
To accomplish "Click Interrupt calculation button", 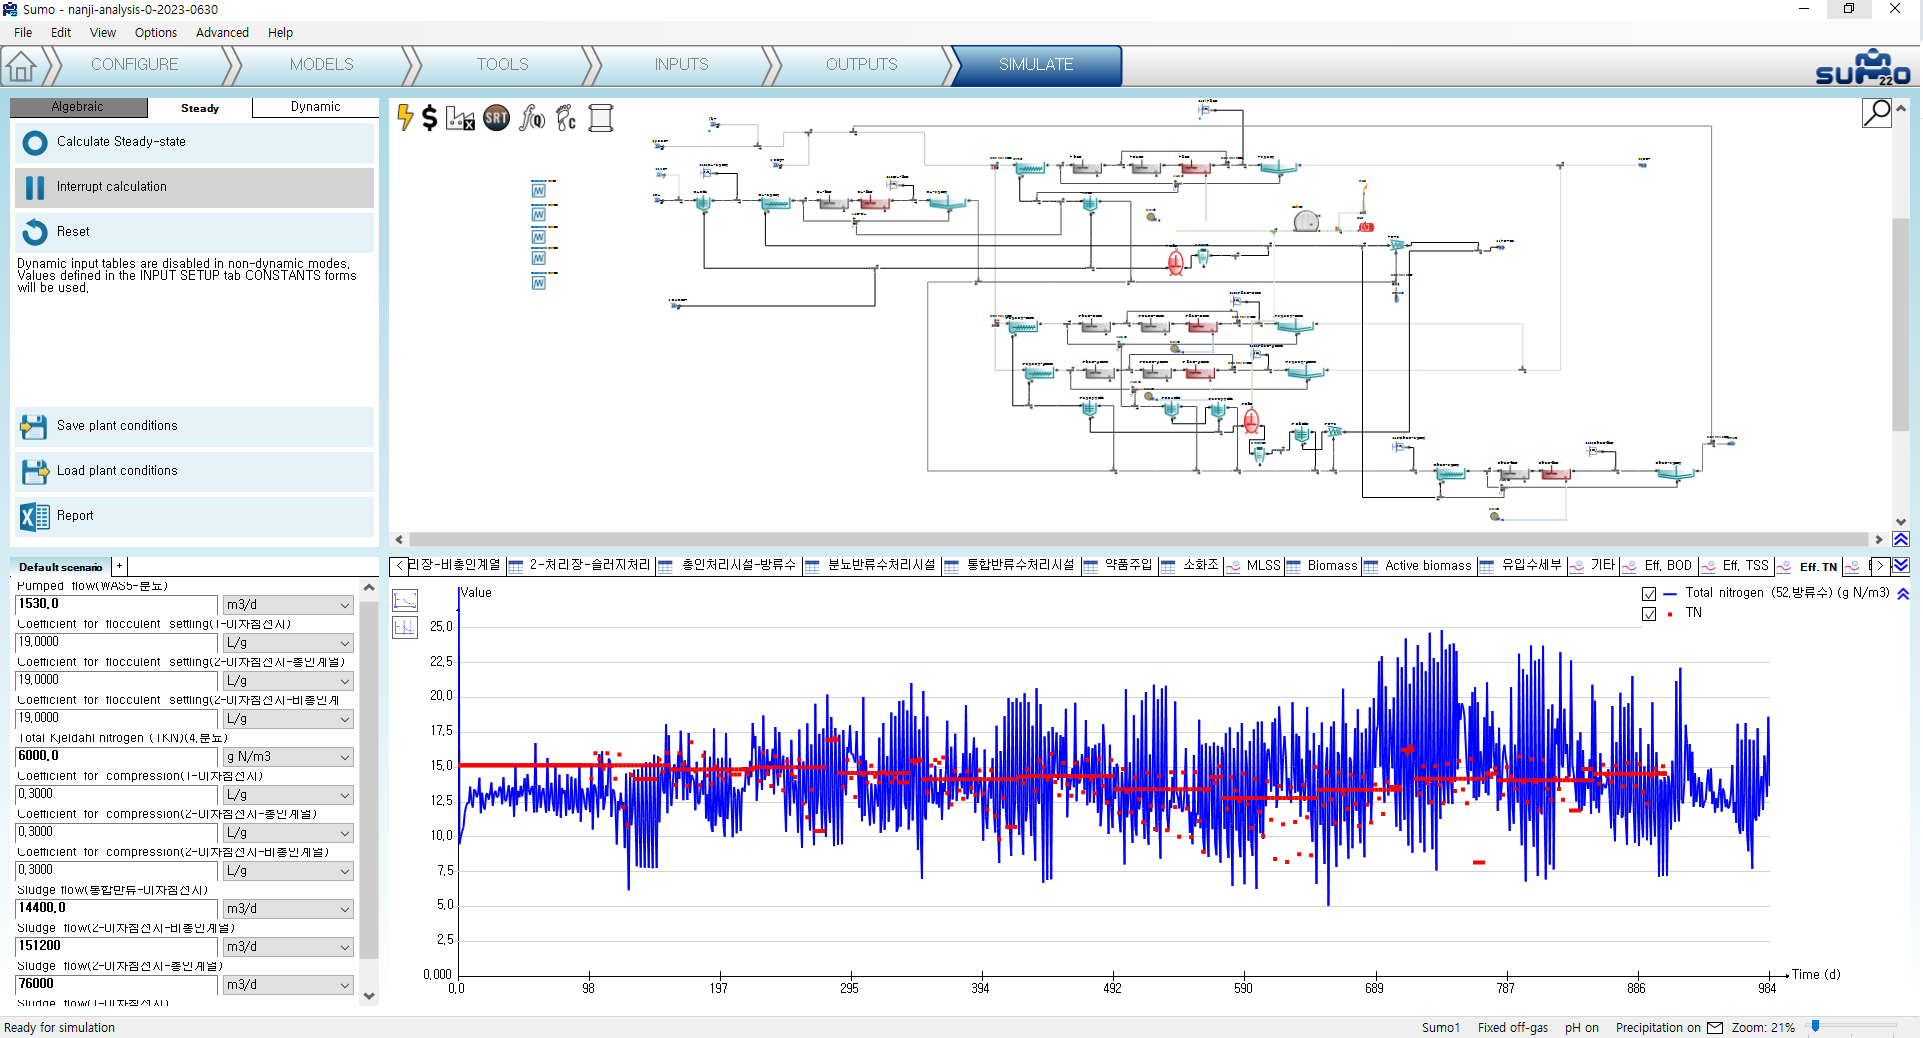I will point(194,188).
